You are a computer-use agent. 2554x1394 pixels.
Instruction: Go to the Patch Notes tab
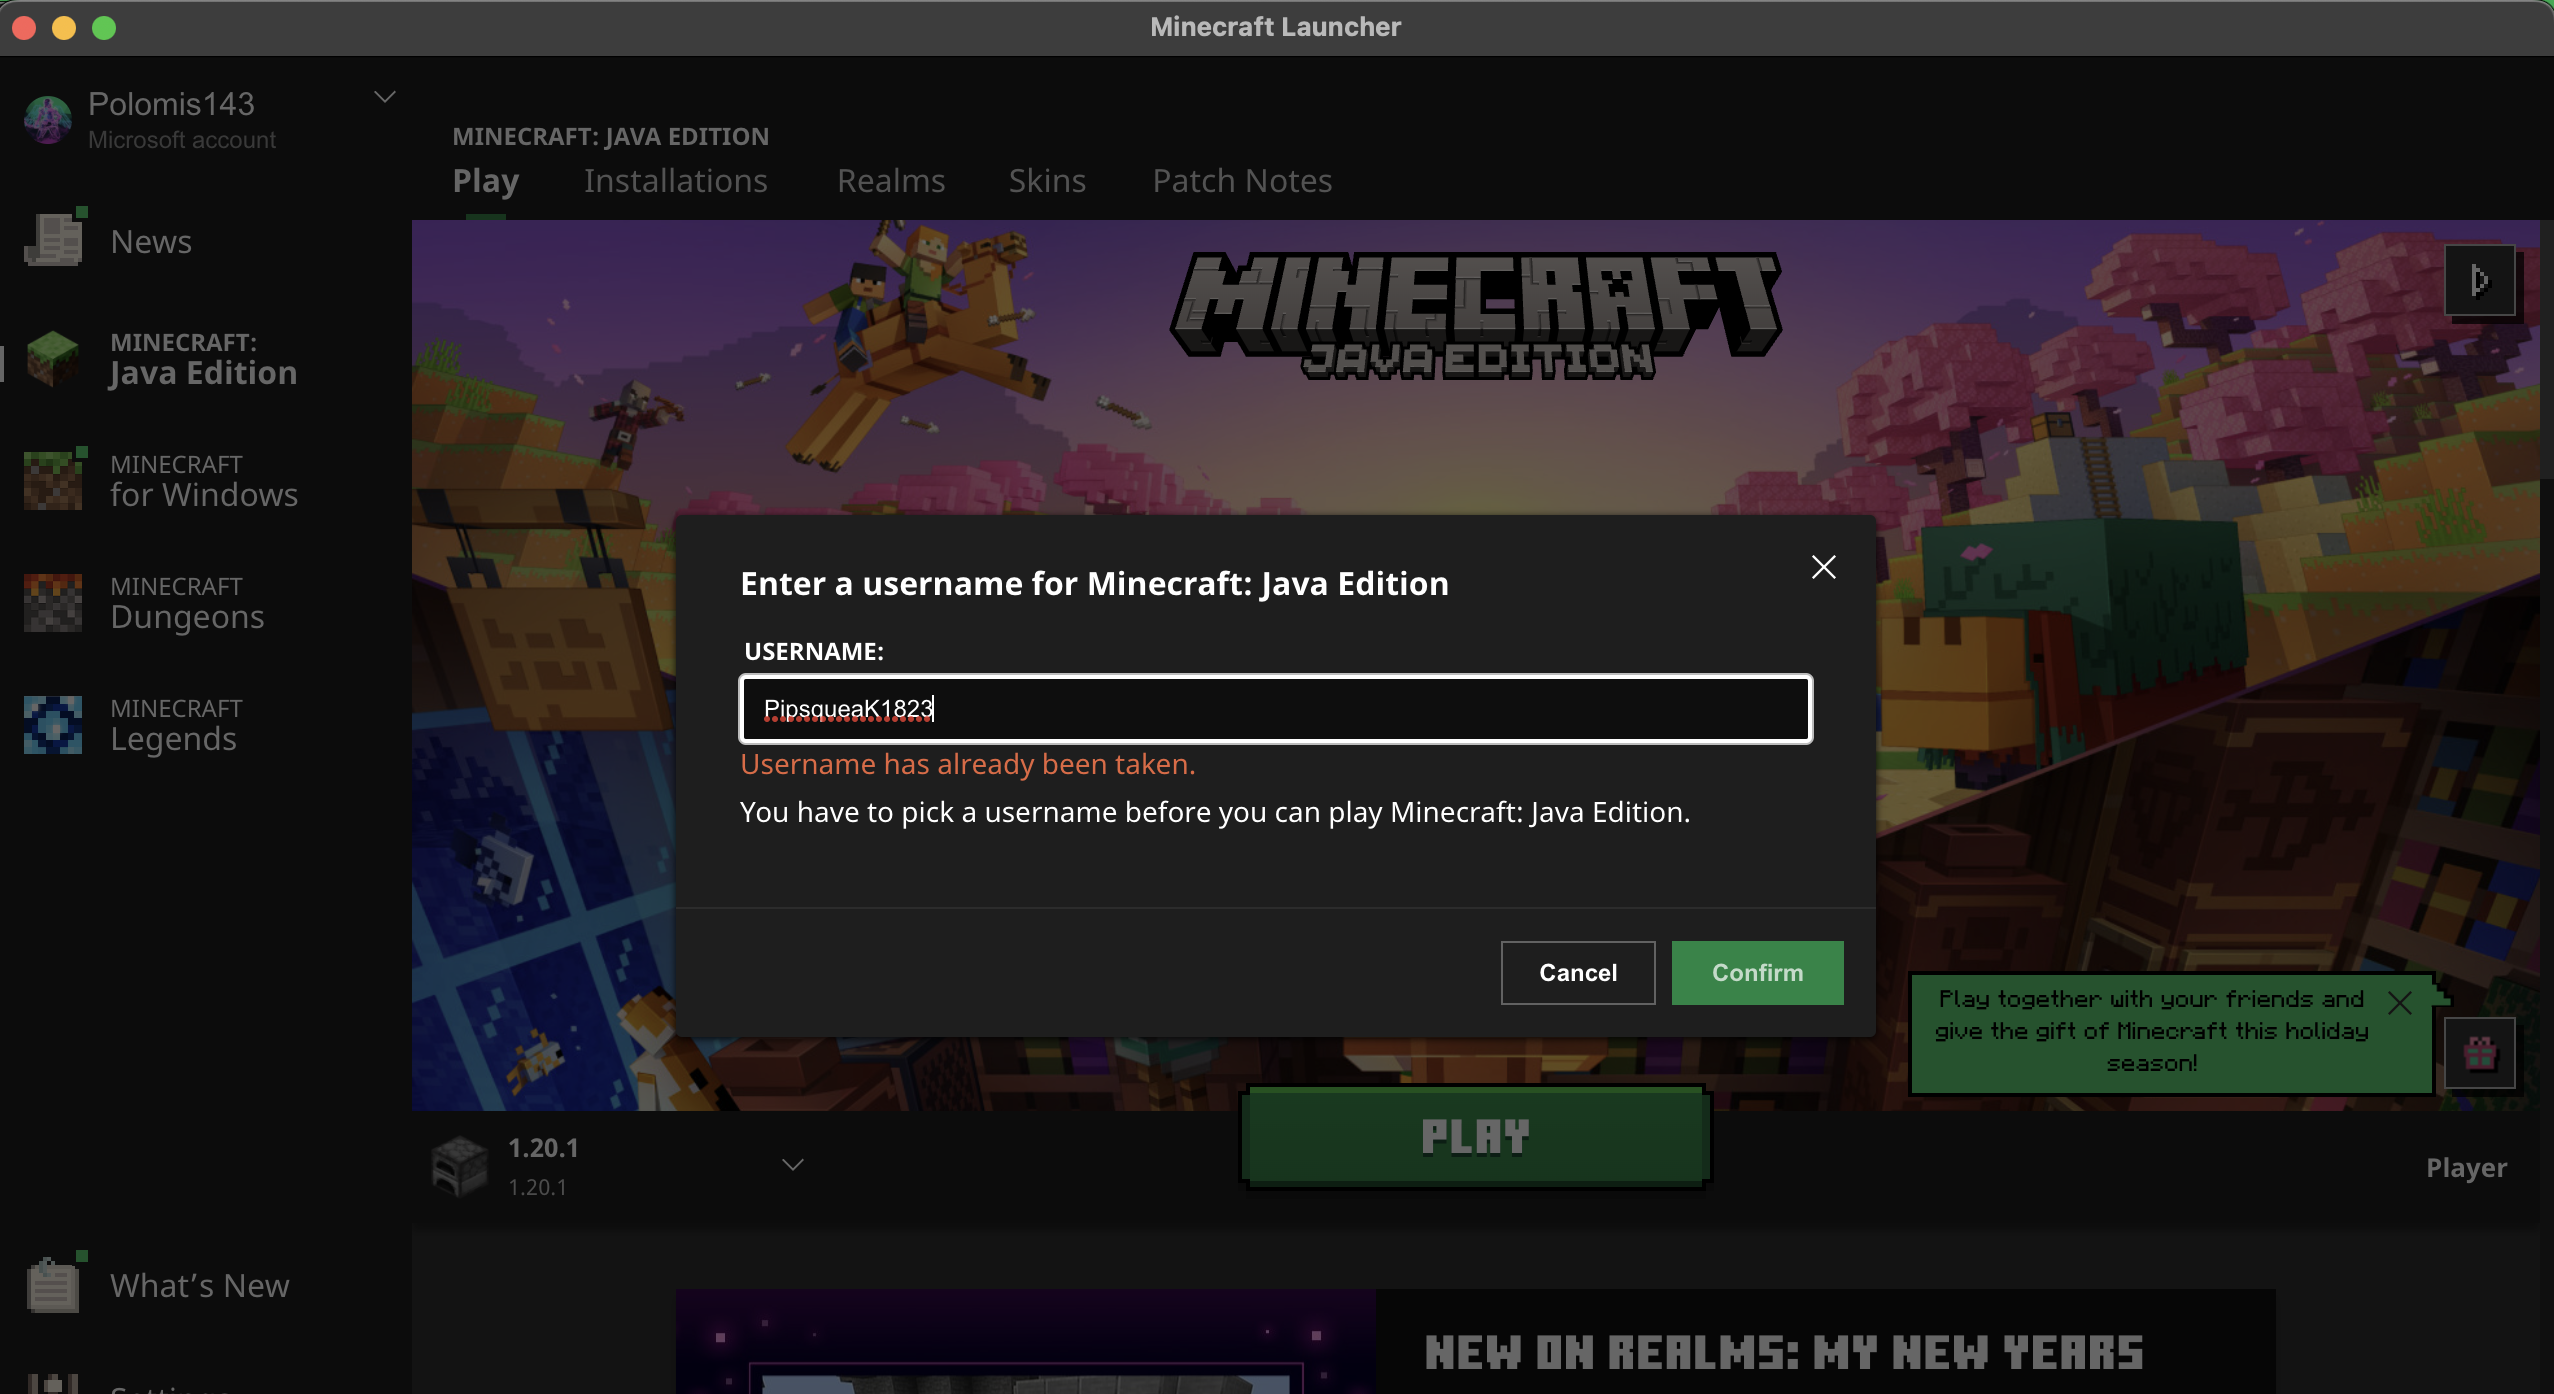pos(1241,181)
